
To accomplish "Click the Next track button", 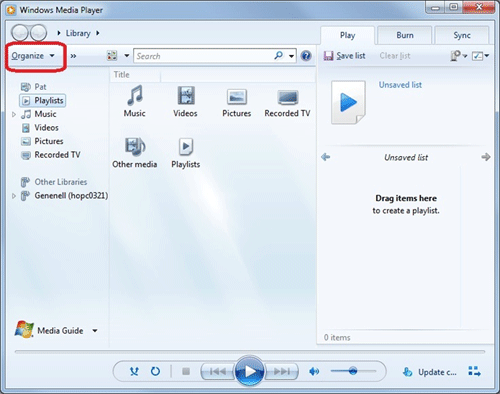I will pyautogui.click(x=281, y=371).
